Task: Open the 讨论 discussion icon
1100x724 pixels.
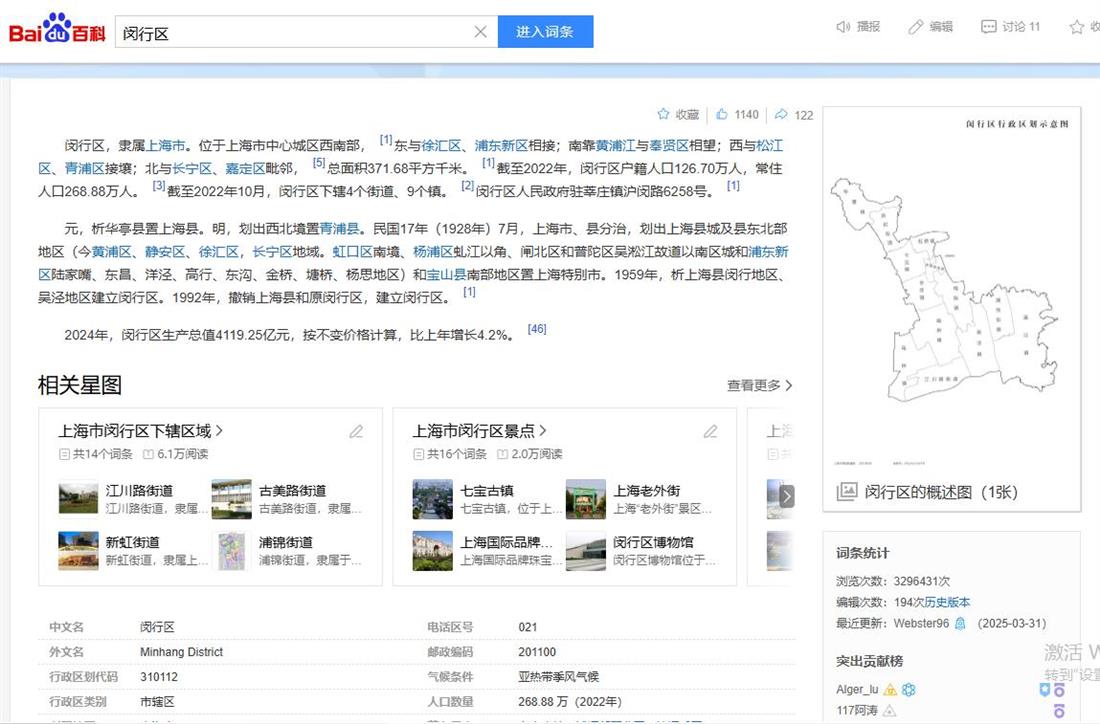Action: [x=989, y=27]
